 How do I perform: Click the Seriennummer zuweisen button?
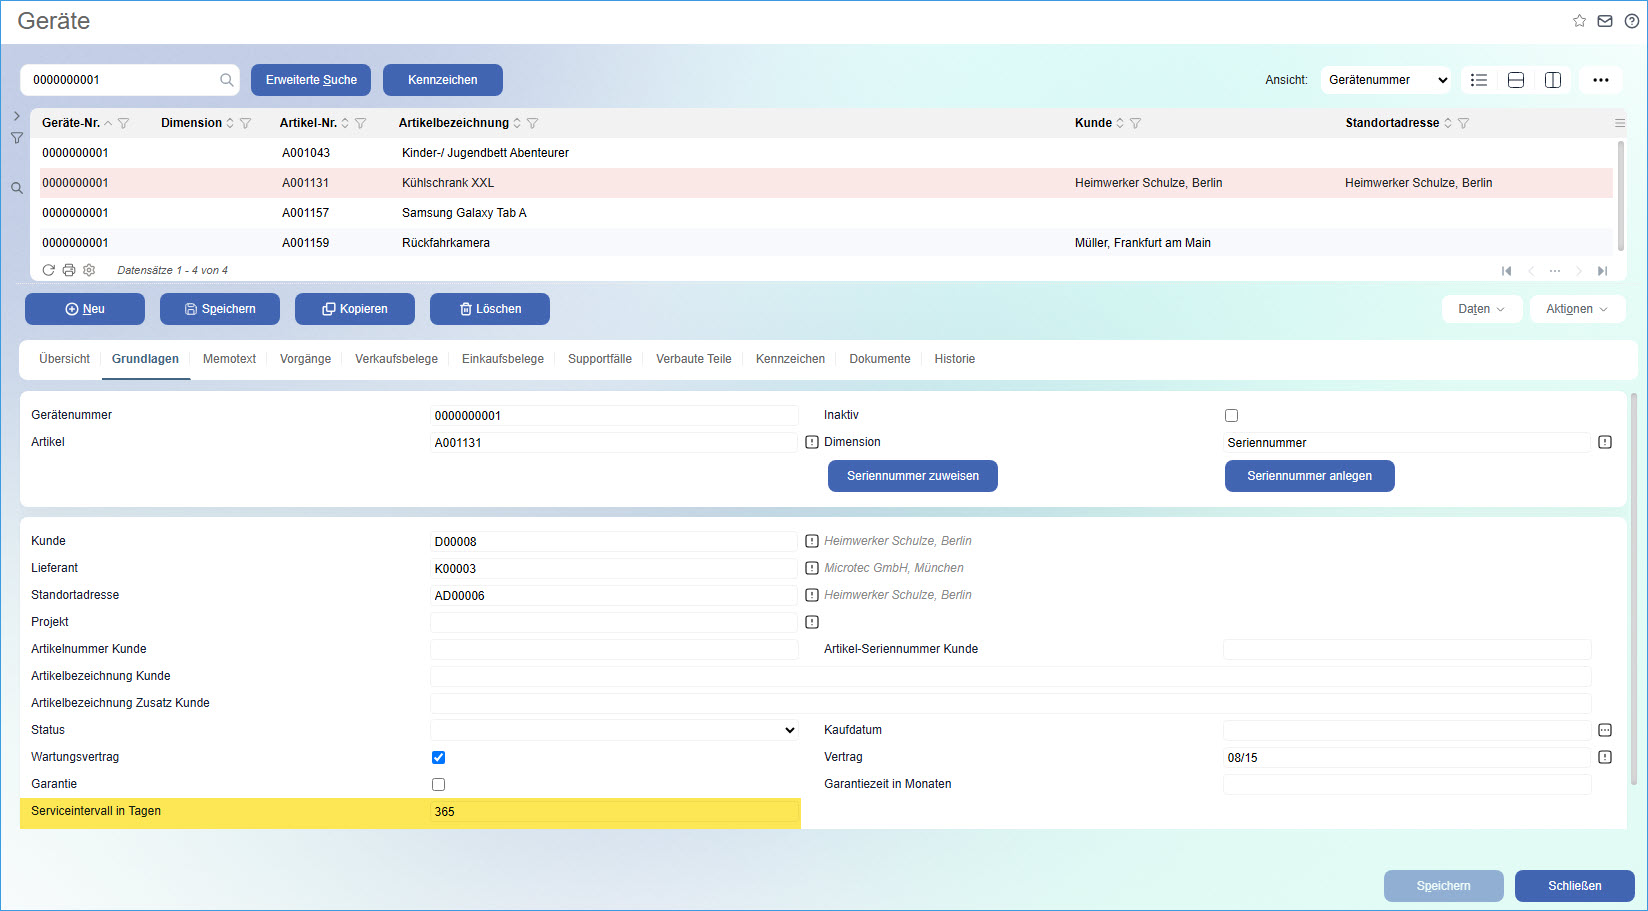pyautogui.click(x=912, y=476)
